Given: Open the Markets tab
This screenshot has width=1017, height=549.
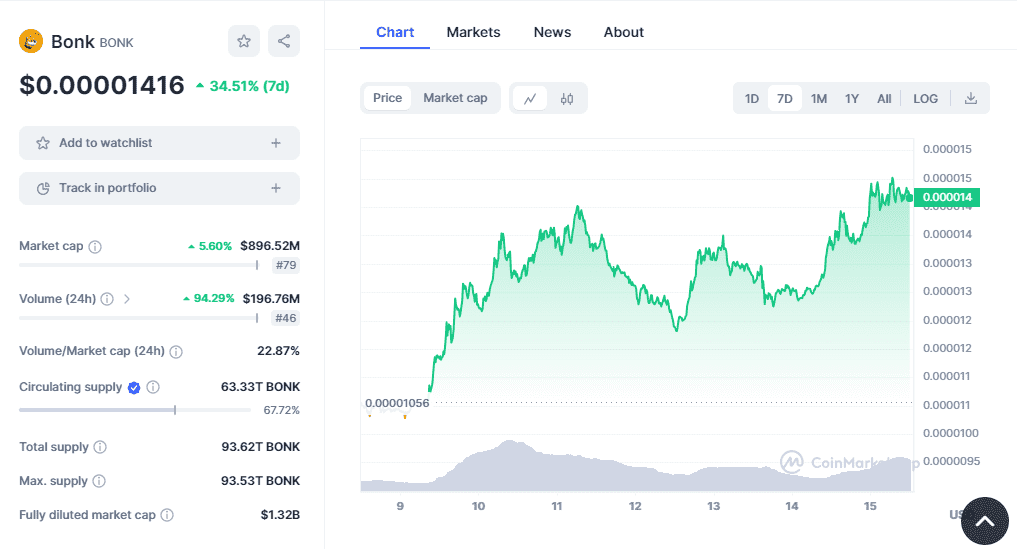Looking at the screenshot, I should pos(473,32).
